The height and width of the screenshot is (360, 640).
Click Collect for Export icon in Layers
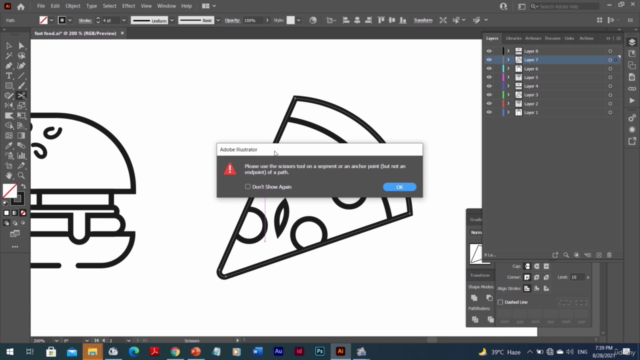click(555, 255)
